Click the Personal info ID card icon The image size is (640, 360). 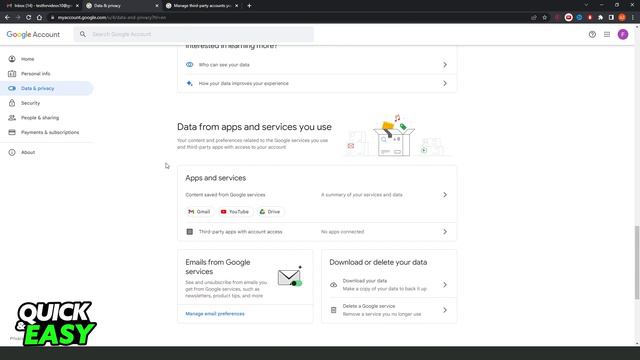pyautogui.click(x=12, y=73)
